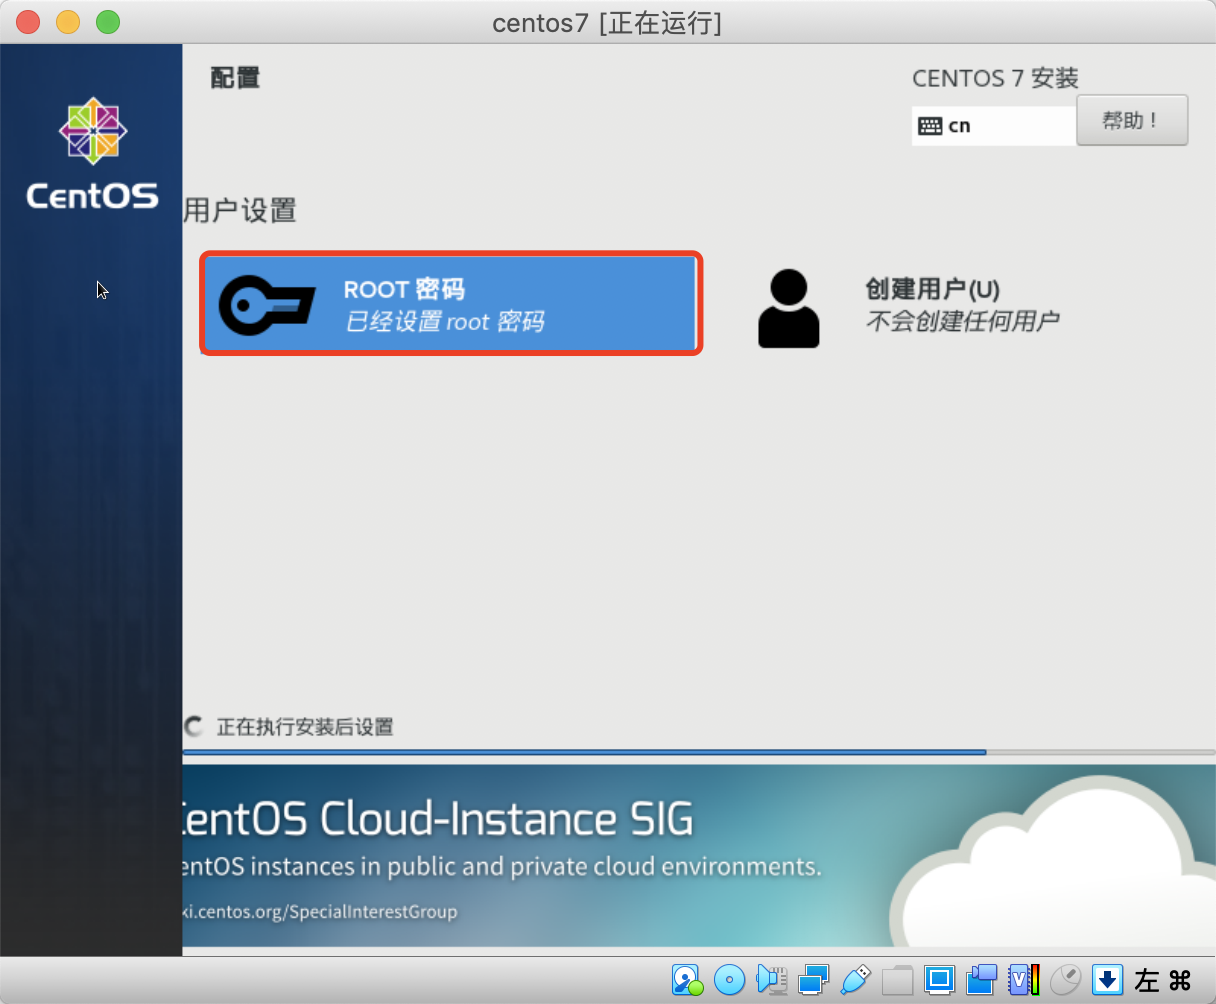The height and width of the screenshot is (1004, 1216).
Task: Click the SpecialInterestGroup wiki link text
Action: [320, 912]
